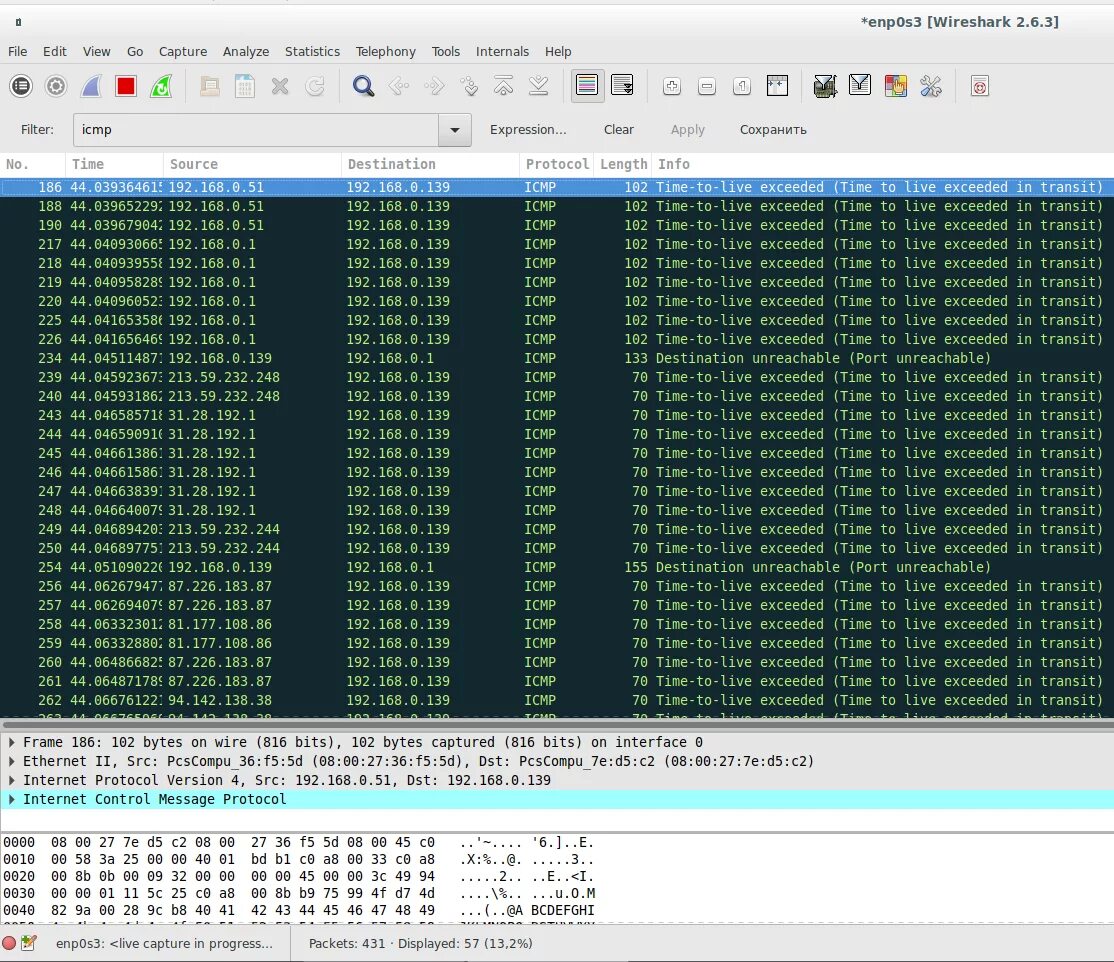Open coloring rules icon
The image size is (1114, 962).
coord(895,87)
